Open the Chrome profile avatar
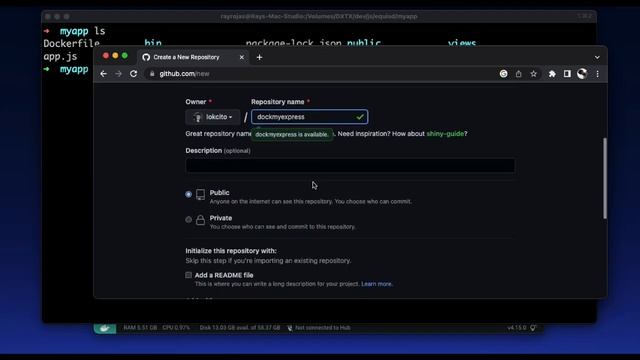This screenshot has width=640, height=360. coord(582,73)
